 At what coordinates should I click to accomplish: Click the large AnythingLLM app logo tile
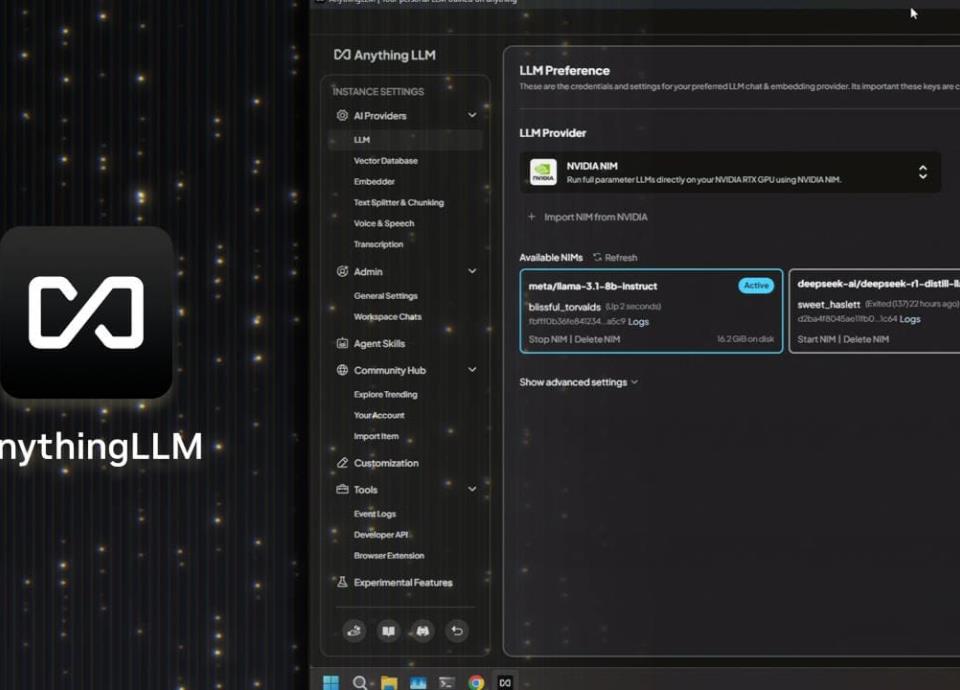[x=86, y=312]
